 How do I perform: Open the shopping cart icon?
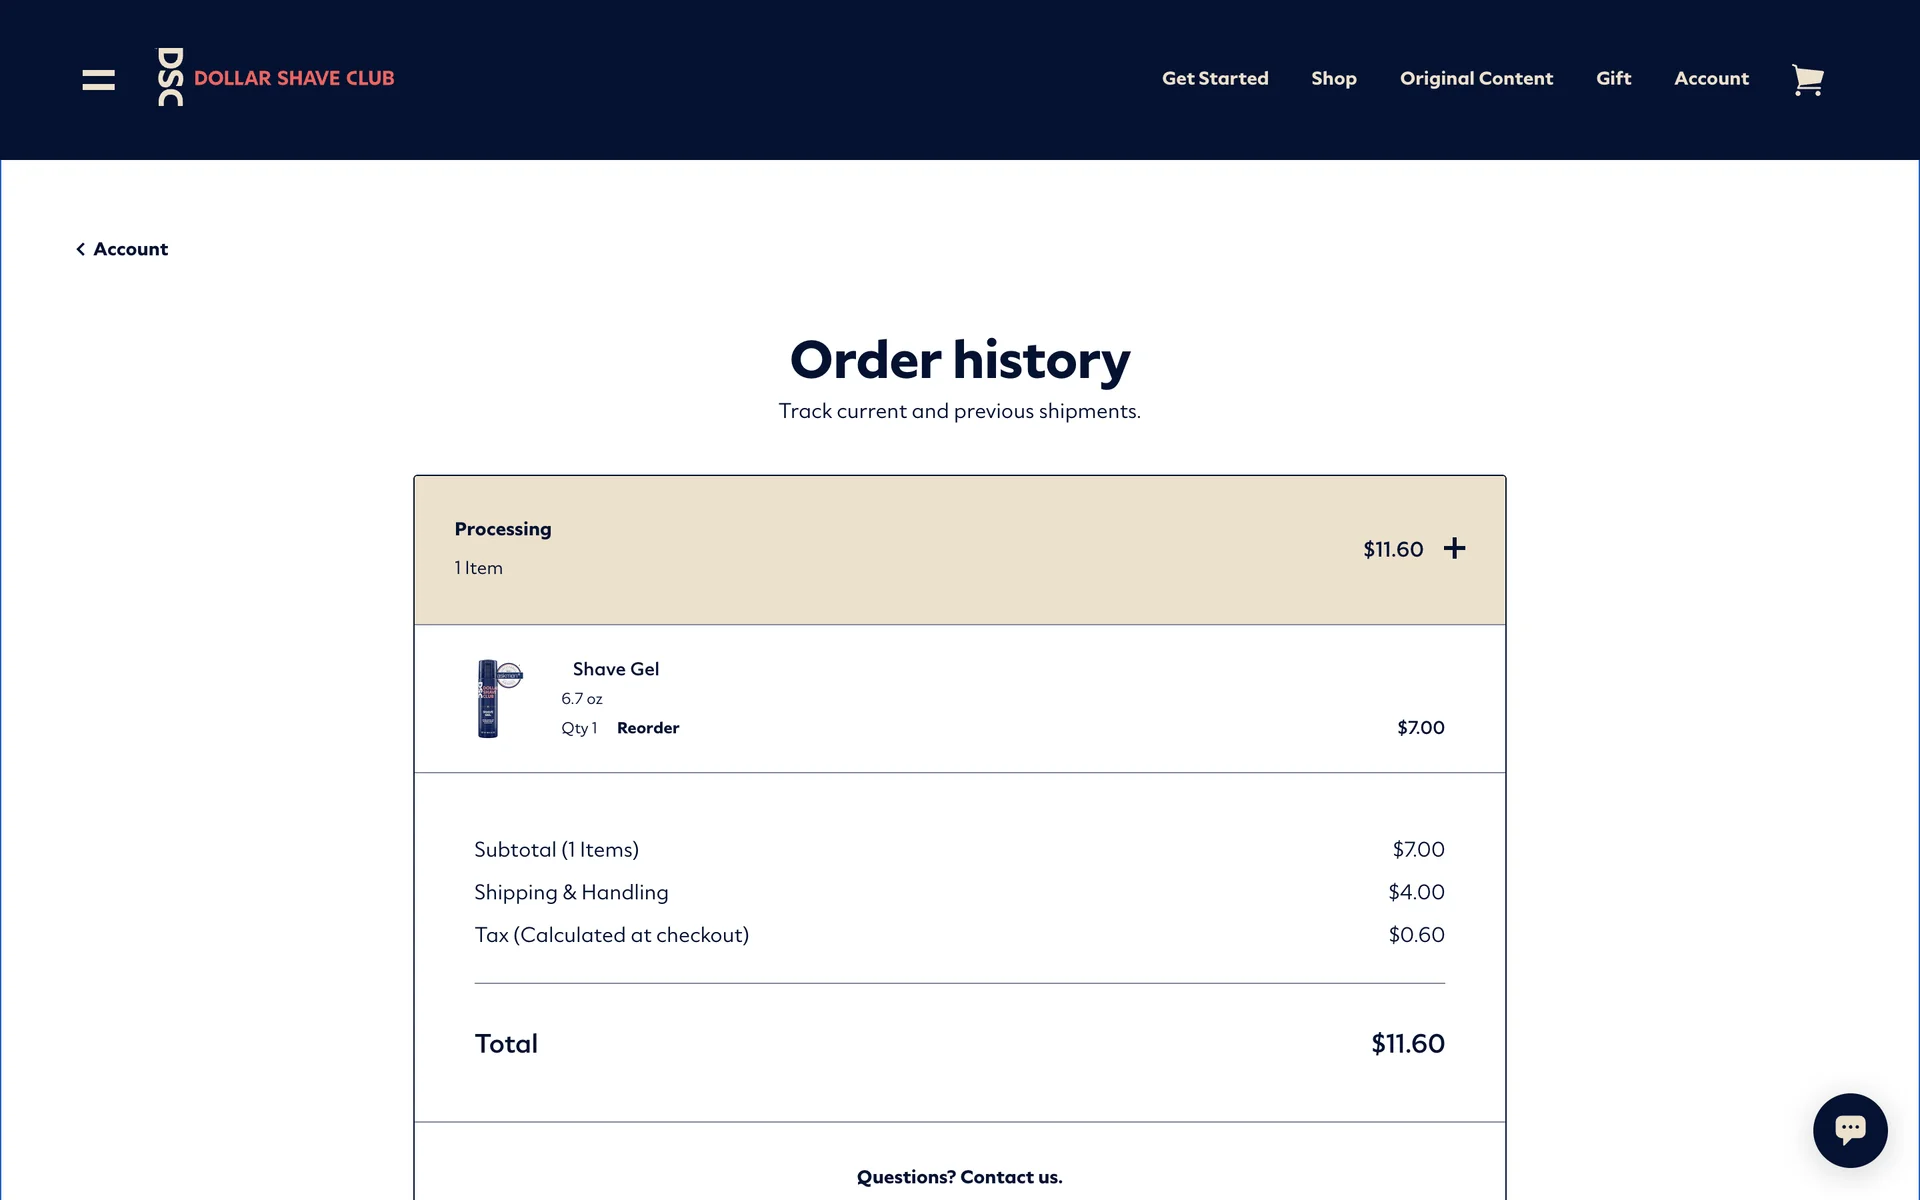(x=1807, y=79)
